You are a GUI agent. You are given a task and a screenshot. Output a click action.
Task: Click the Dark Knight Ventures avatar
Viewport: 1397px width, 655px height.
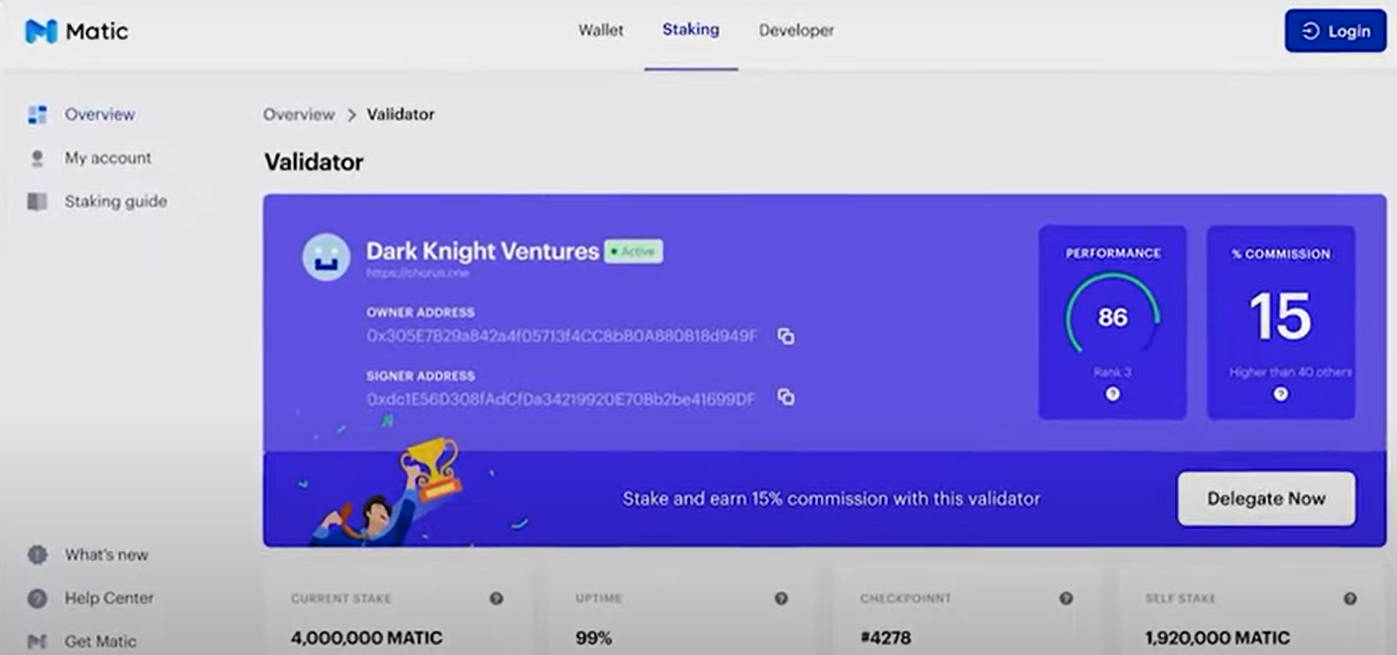point(326,257)
